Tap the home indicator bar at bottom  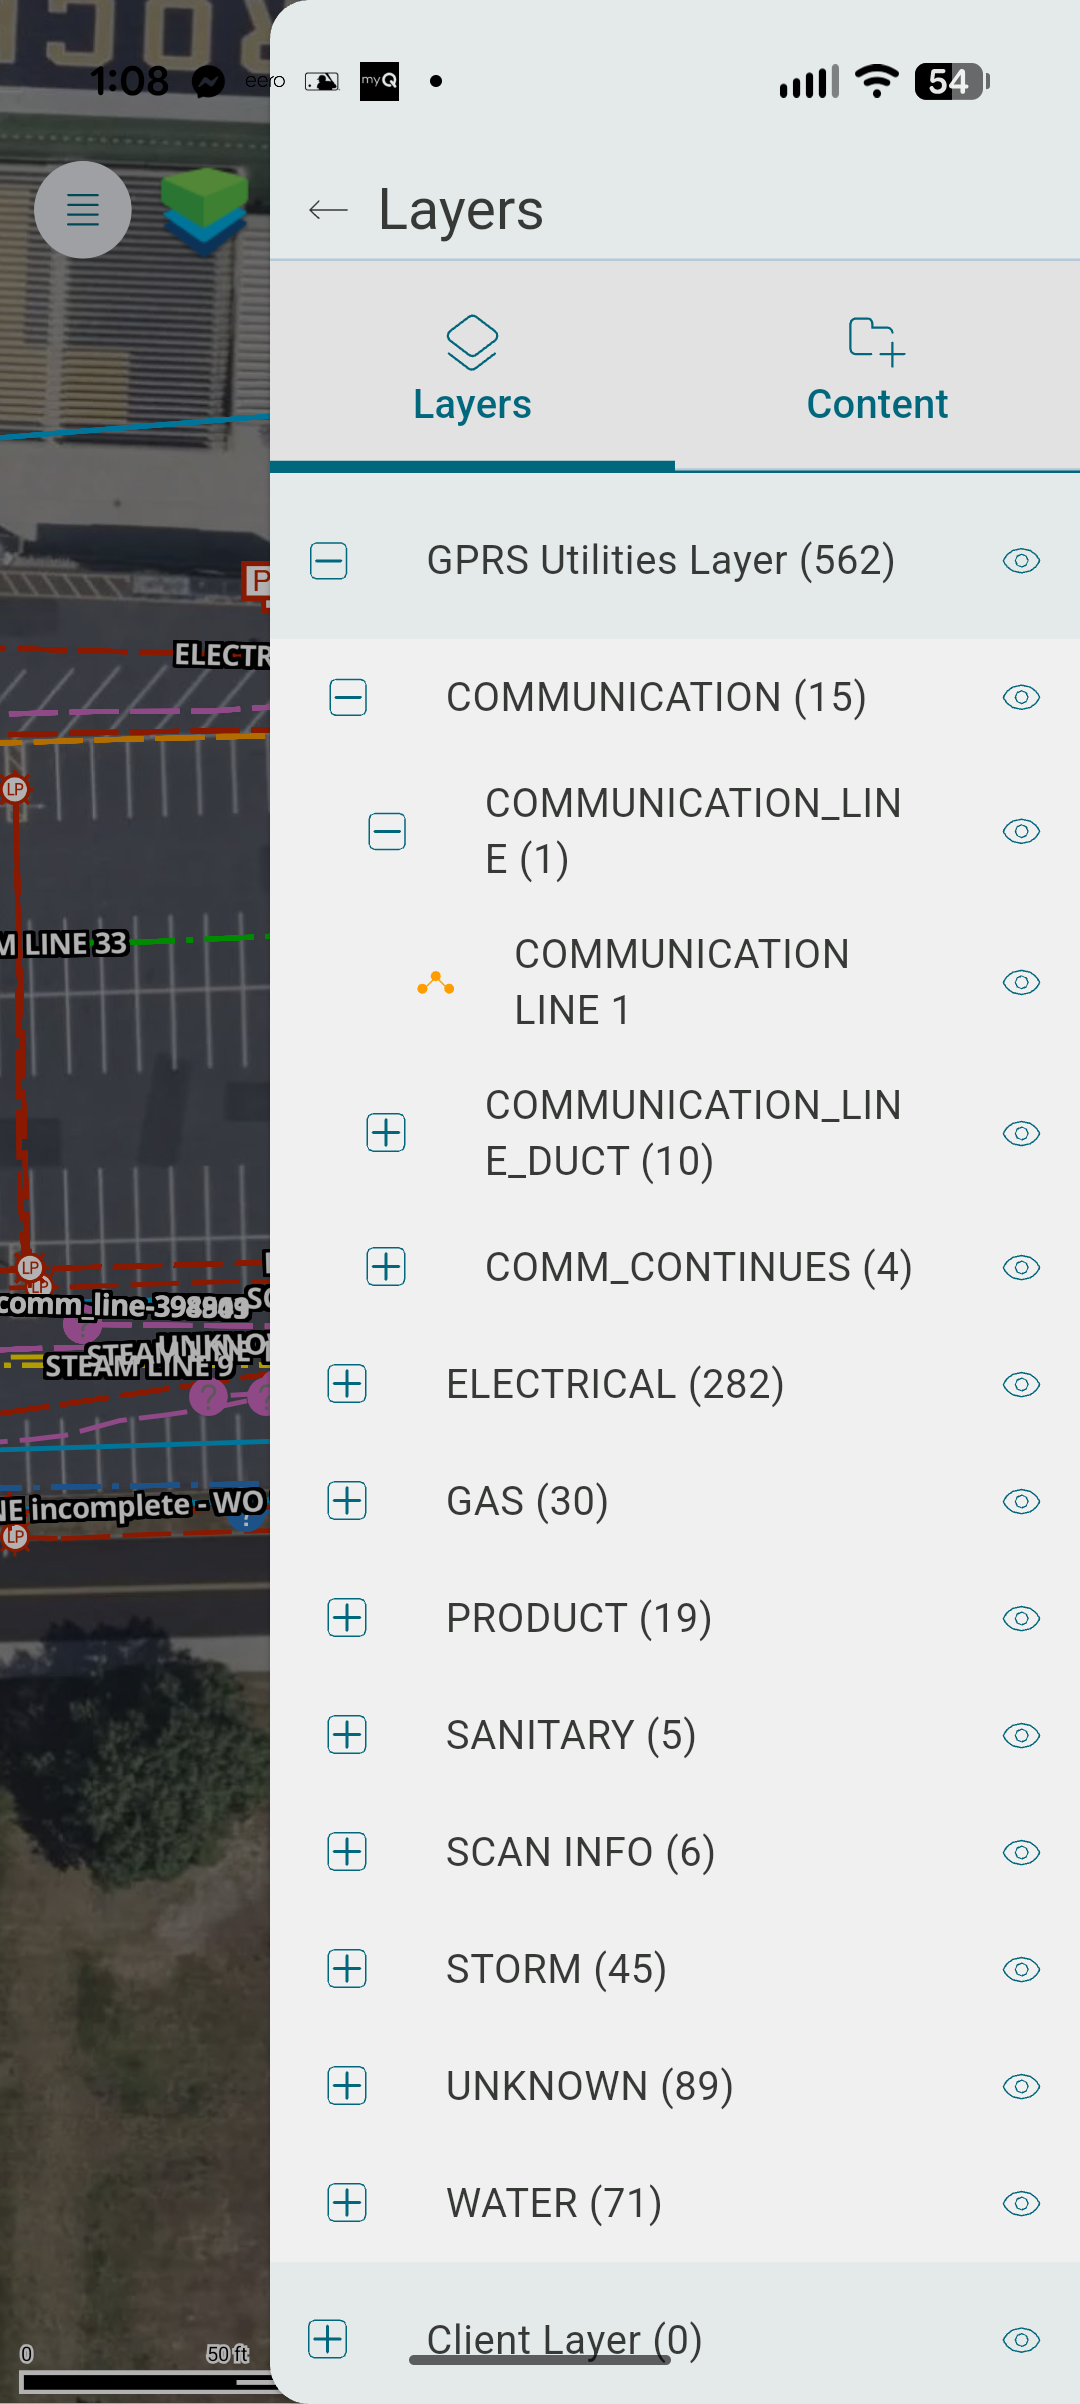point(540,2360)
